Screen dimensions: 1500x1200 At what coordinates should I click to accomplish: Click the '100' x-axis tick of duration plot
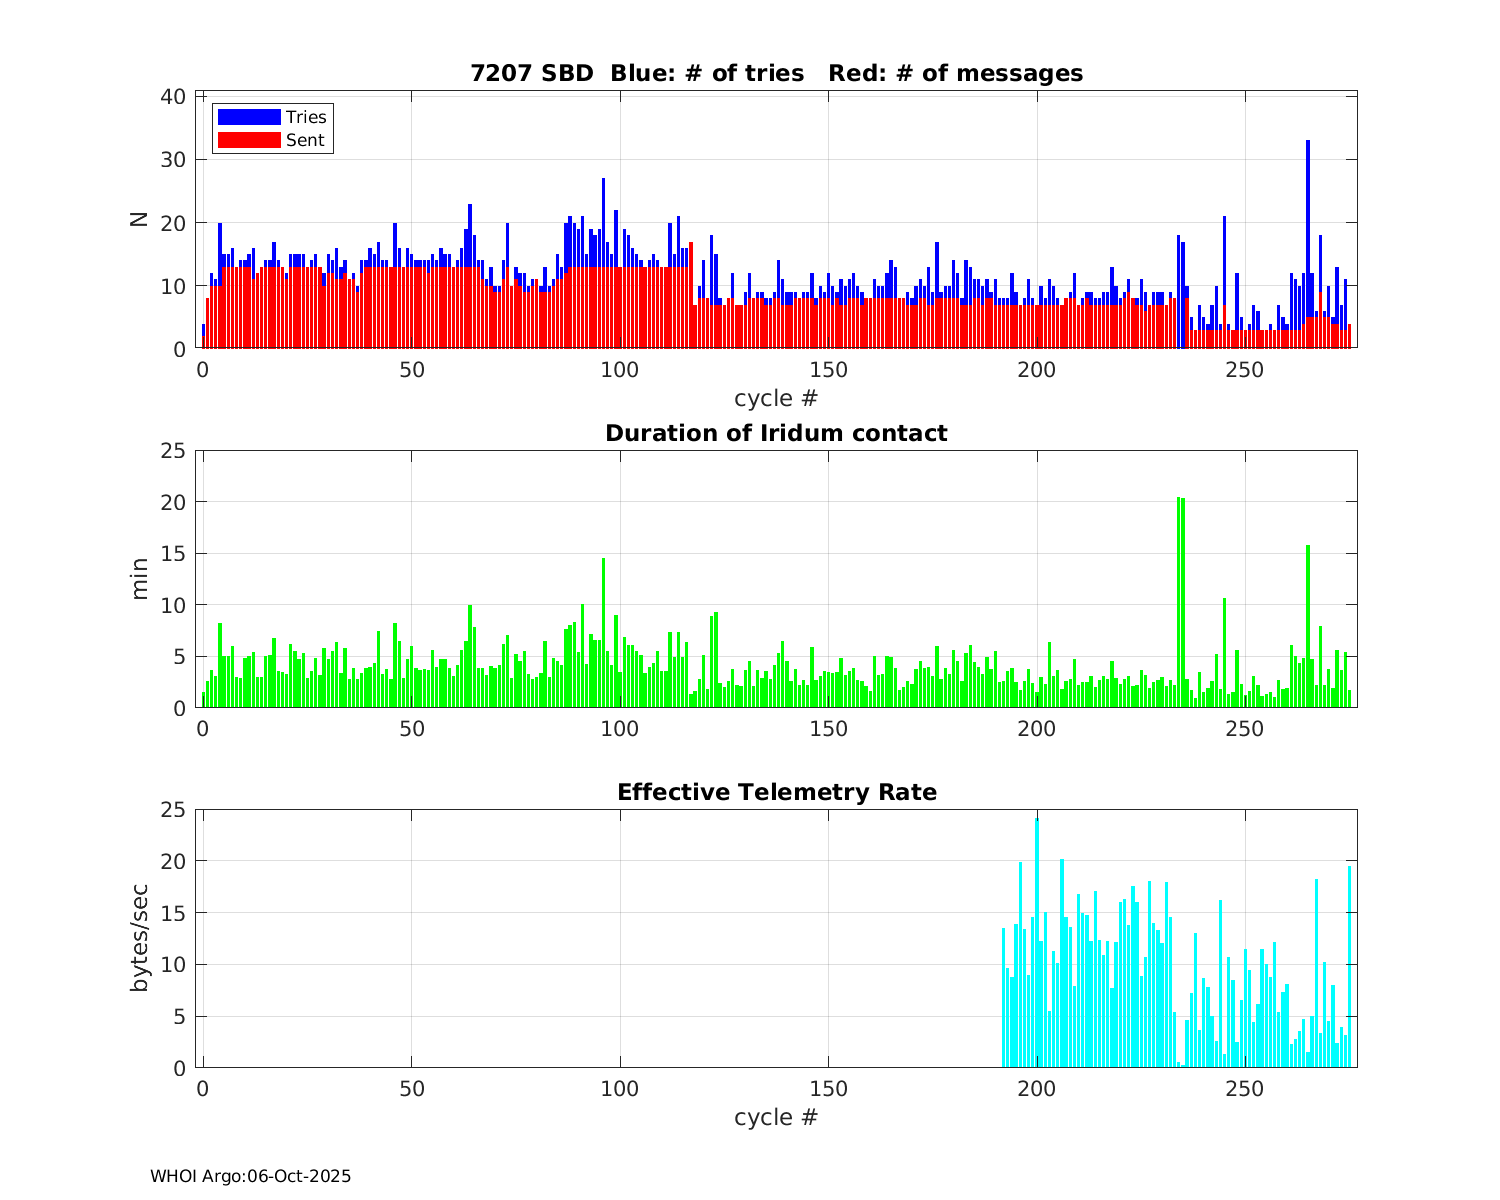click(619, 729)
